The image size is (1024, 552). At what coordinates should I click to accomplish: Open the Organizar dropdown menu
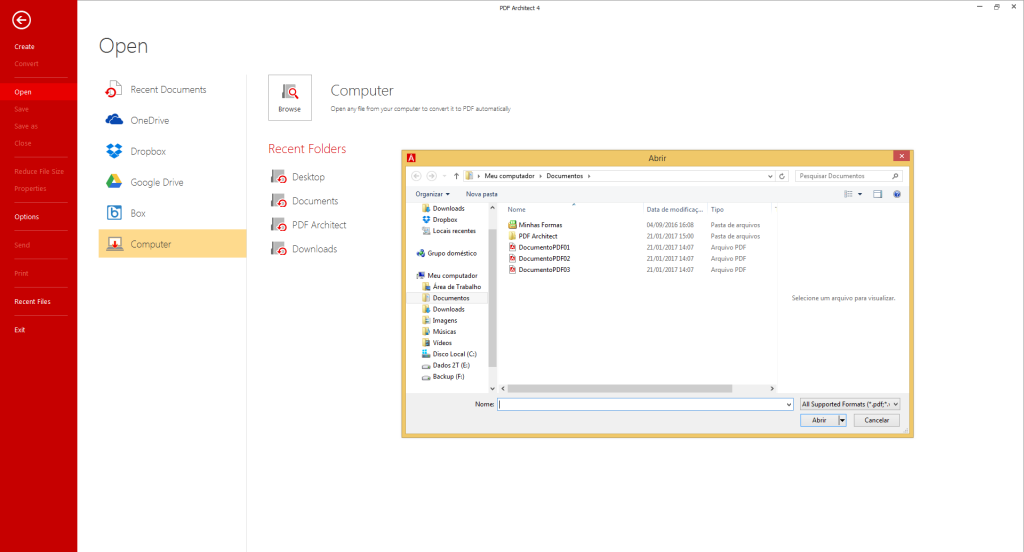432,194
